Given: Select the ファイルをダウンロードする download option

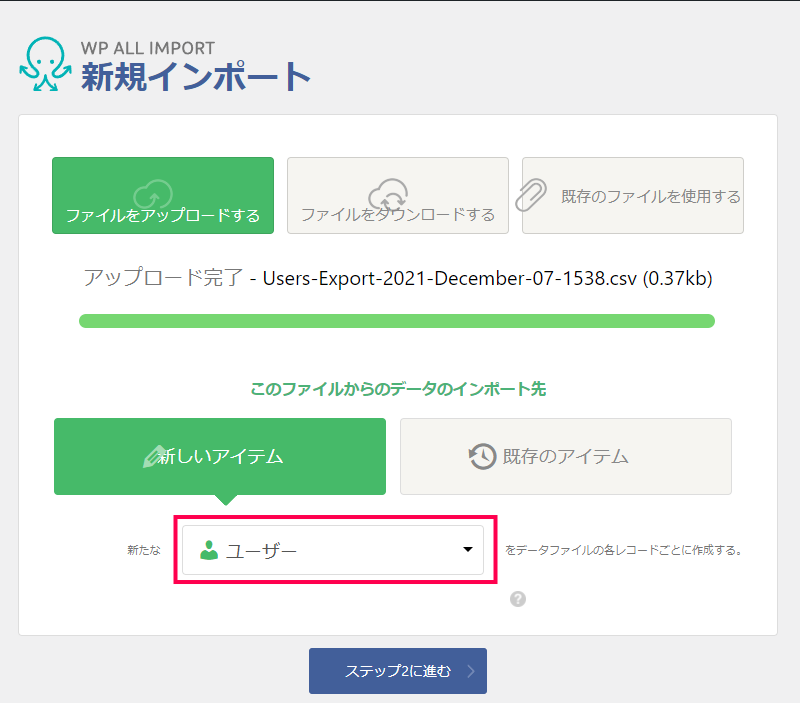Looking at the screenshot, I should pos(398,195).
